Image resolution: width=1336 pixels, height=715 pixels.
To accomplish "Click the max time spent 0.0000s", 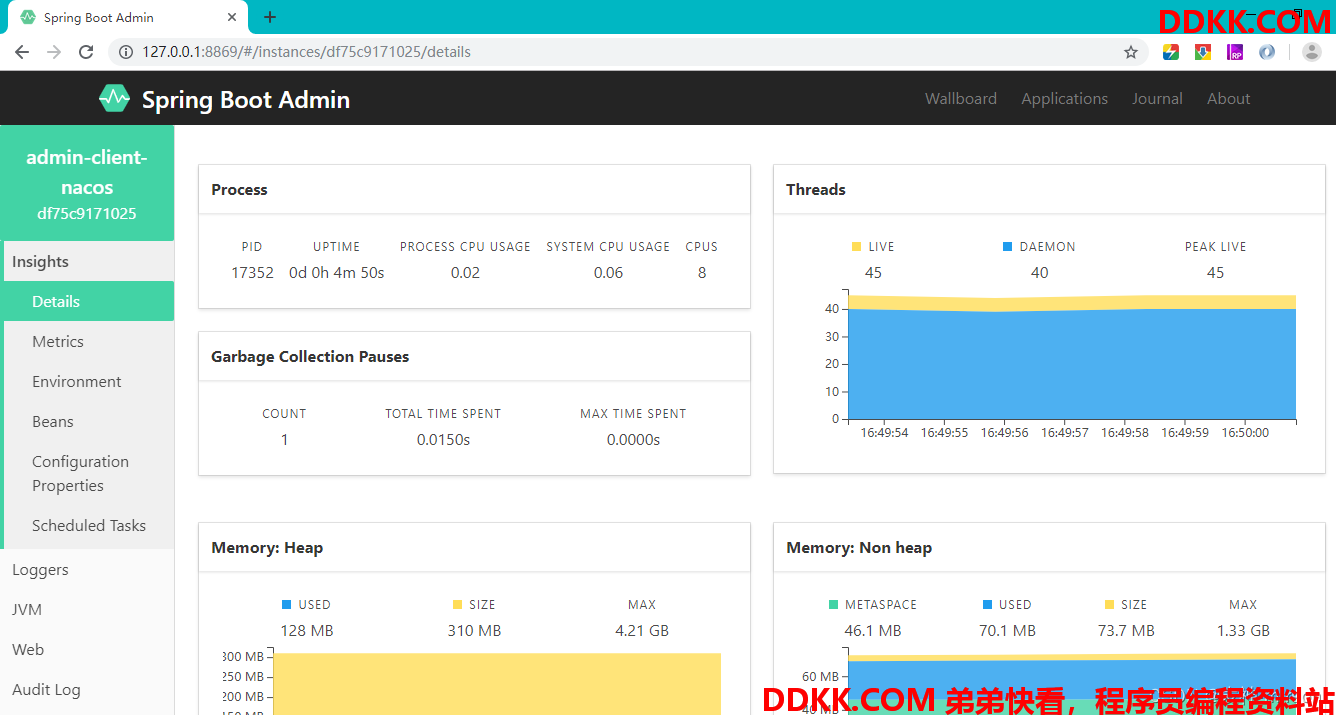I will pyautogui.click(x=633, y=439).
